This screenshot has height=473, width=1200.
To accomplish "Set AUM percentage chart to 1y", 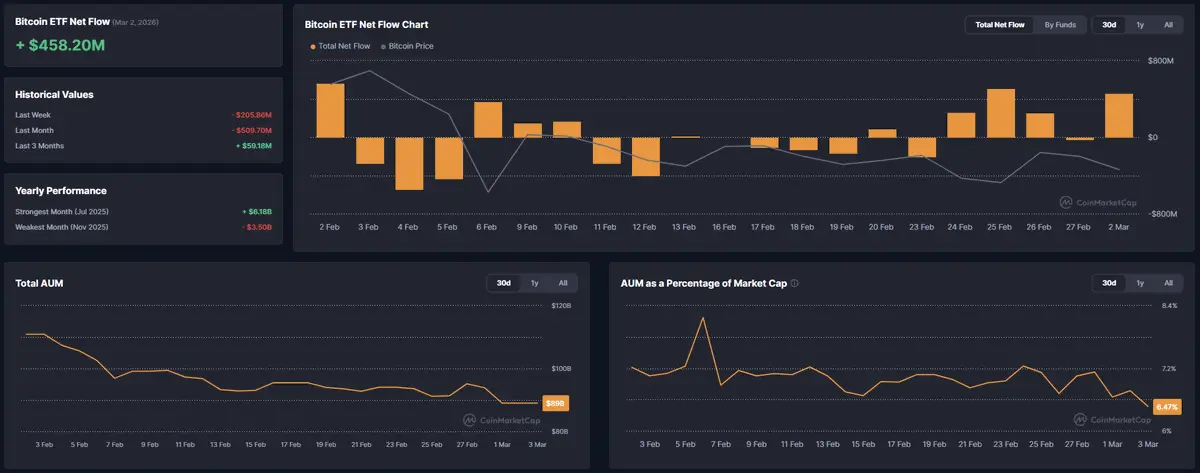I will [x=1140, y=283].
